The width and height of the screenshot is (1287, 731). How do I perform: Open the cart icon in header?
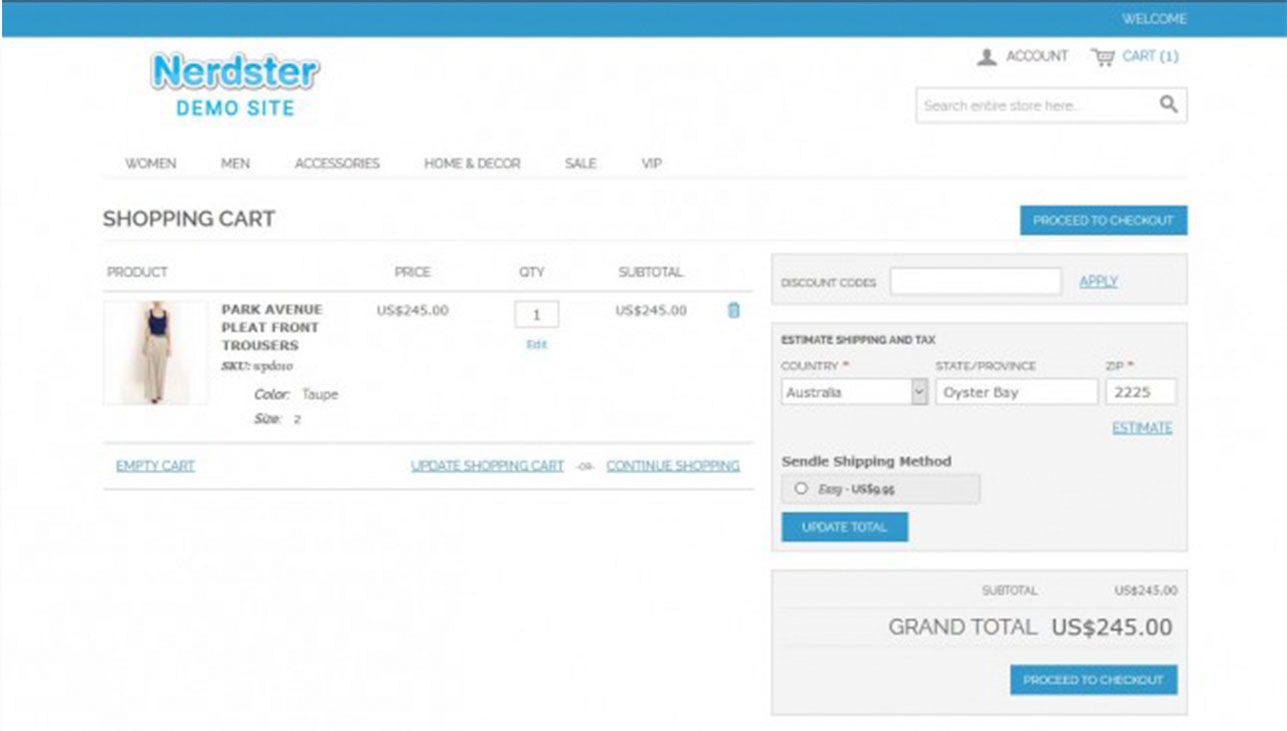1103,57
